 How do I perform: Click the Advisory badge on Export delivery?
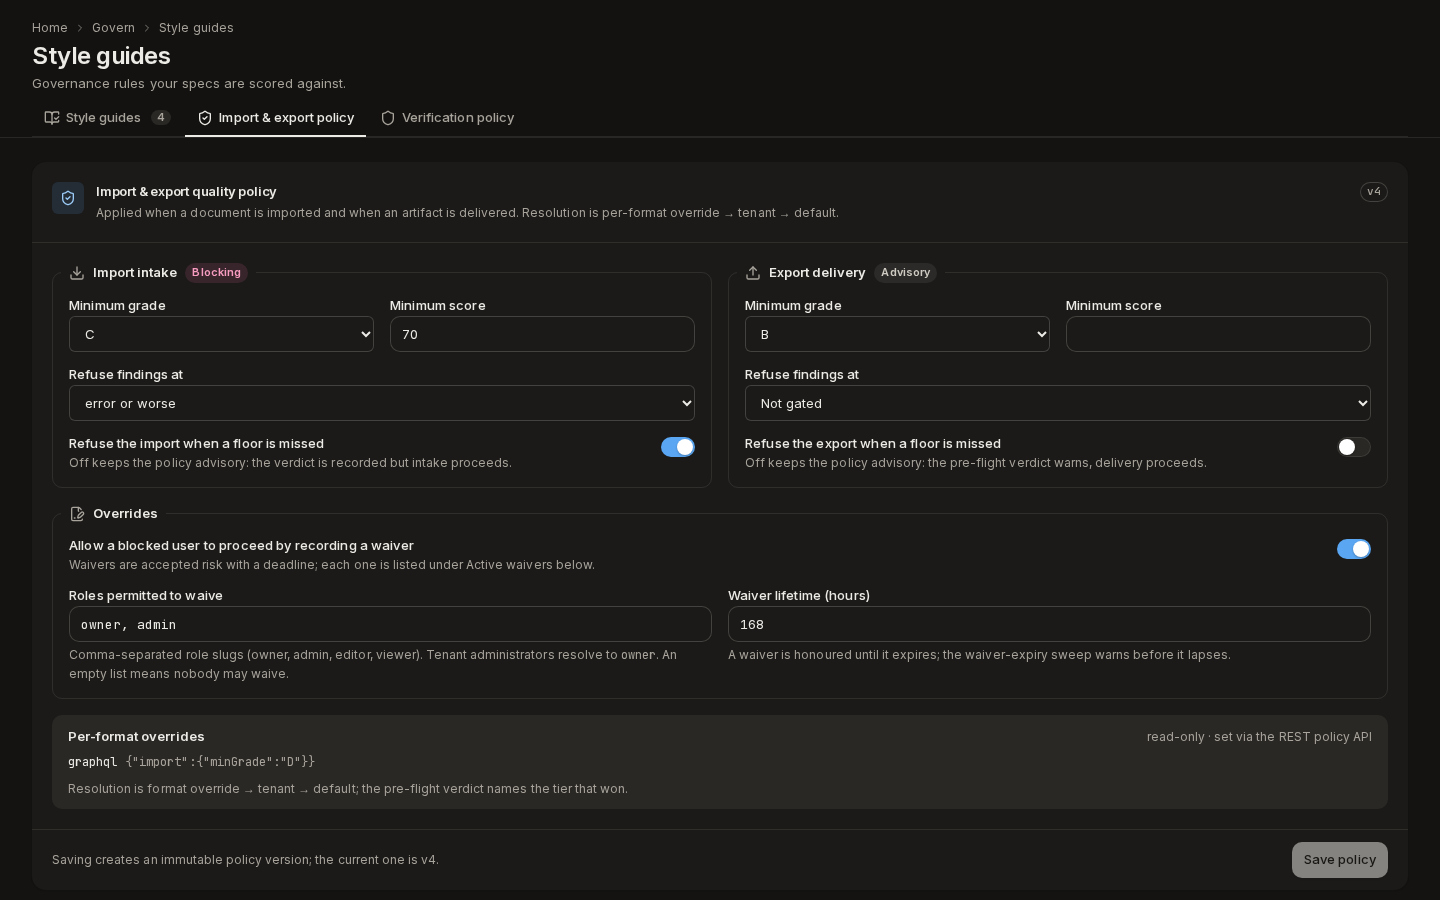click(905, 273)
